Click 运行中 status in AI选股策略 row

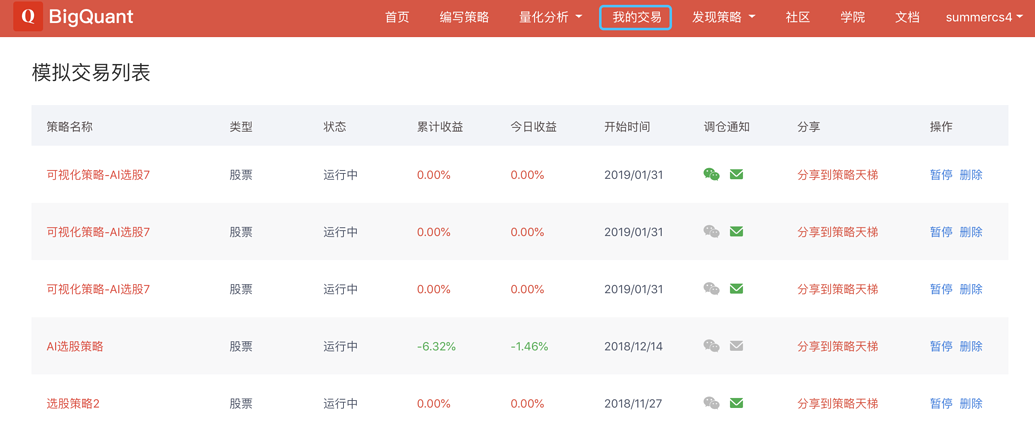coord(341,346)
